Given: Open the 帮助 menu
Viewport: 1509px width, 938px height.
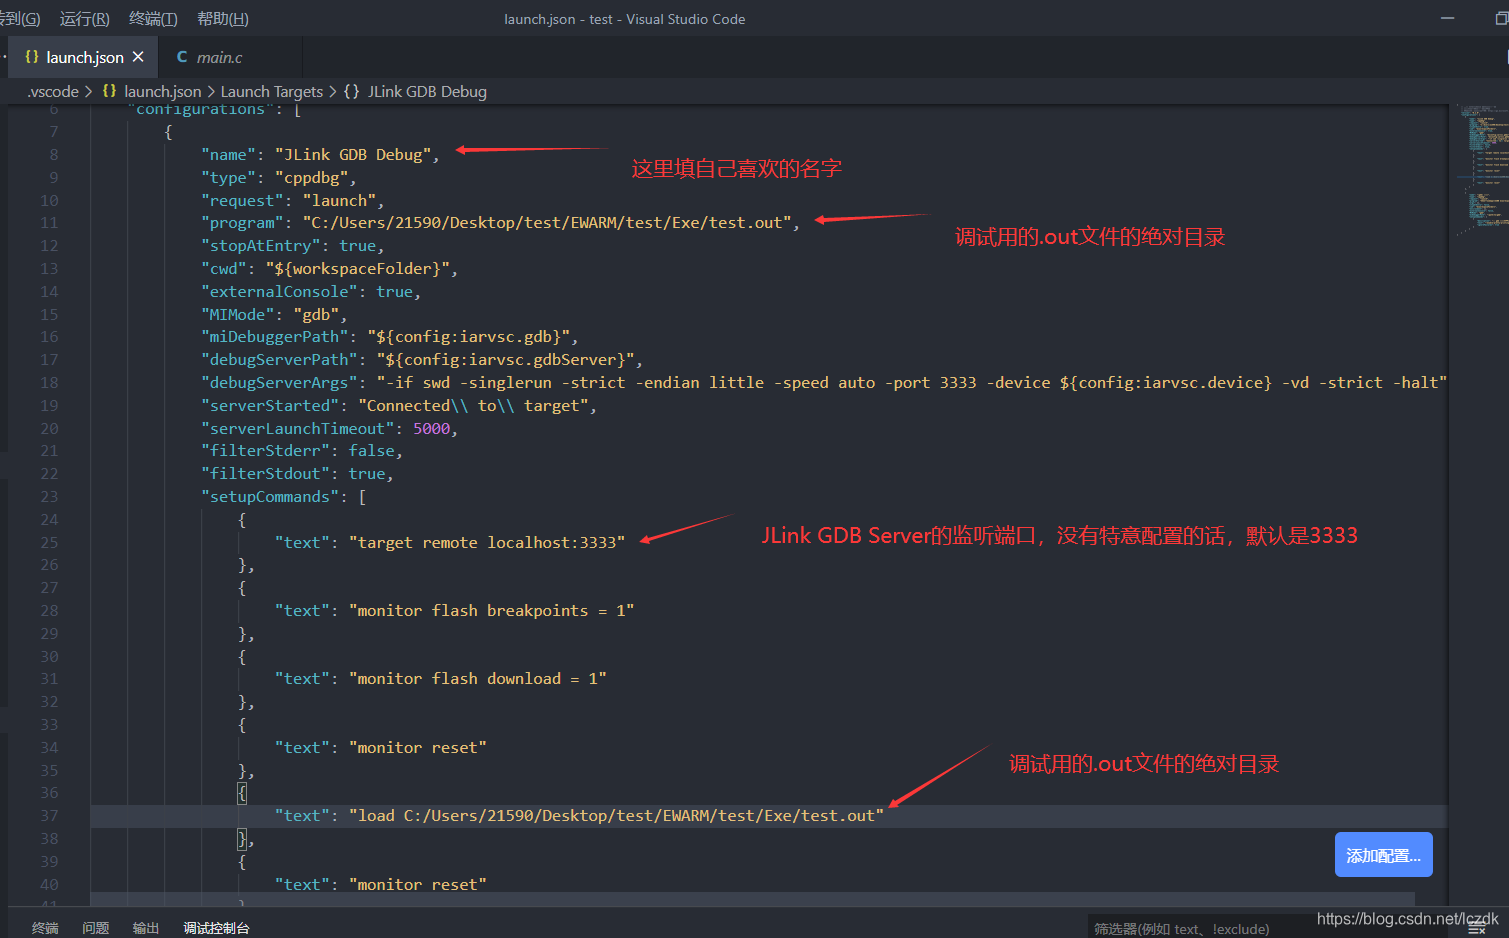Looking at the screenshot, I should click(221, 18).
